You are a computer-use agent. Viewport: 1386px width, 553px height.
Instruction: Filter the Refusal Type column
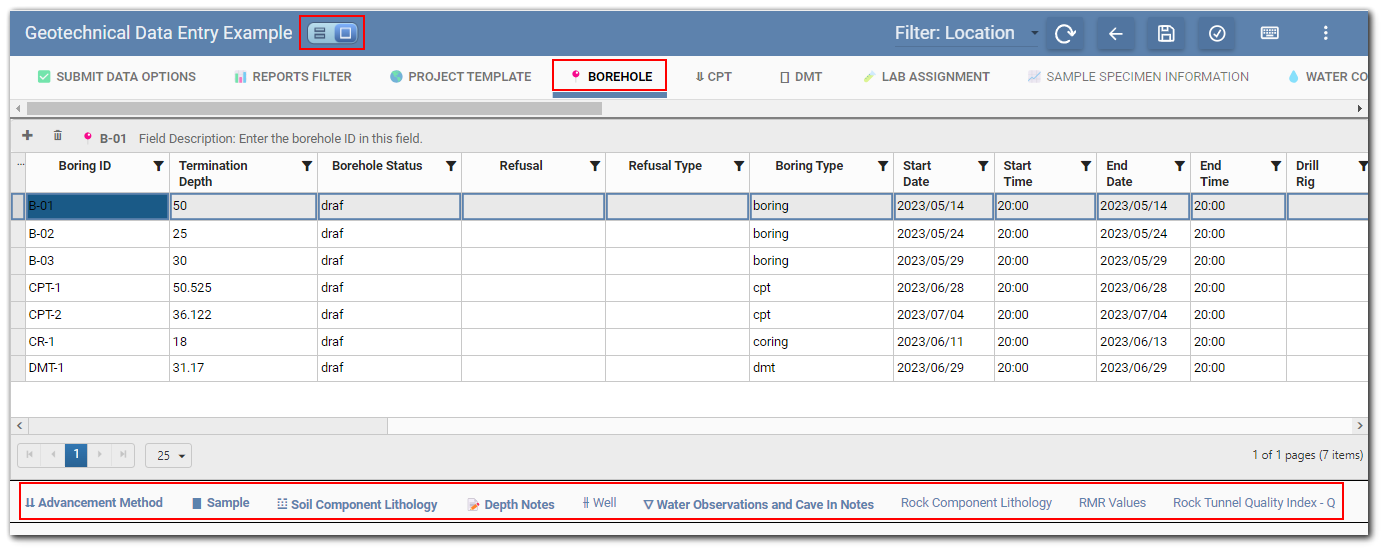(738, 166)
